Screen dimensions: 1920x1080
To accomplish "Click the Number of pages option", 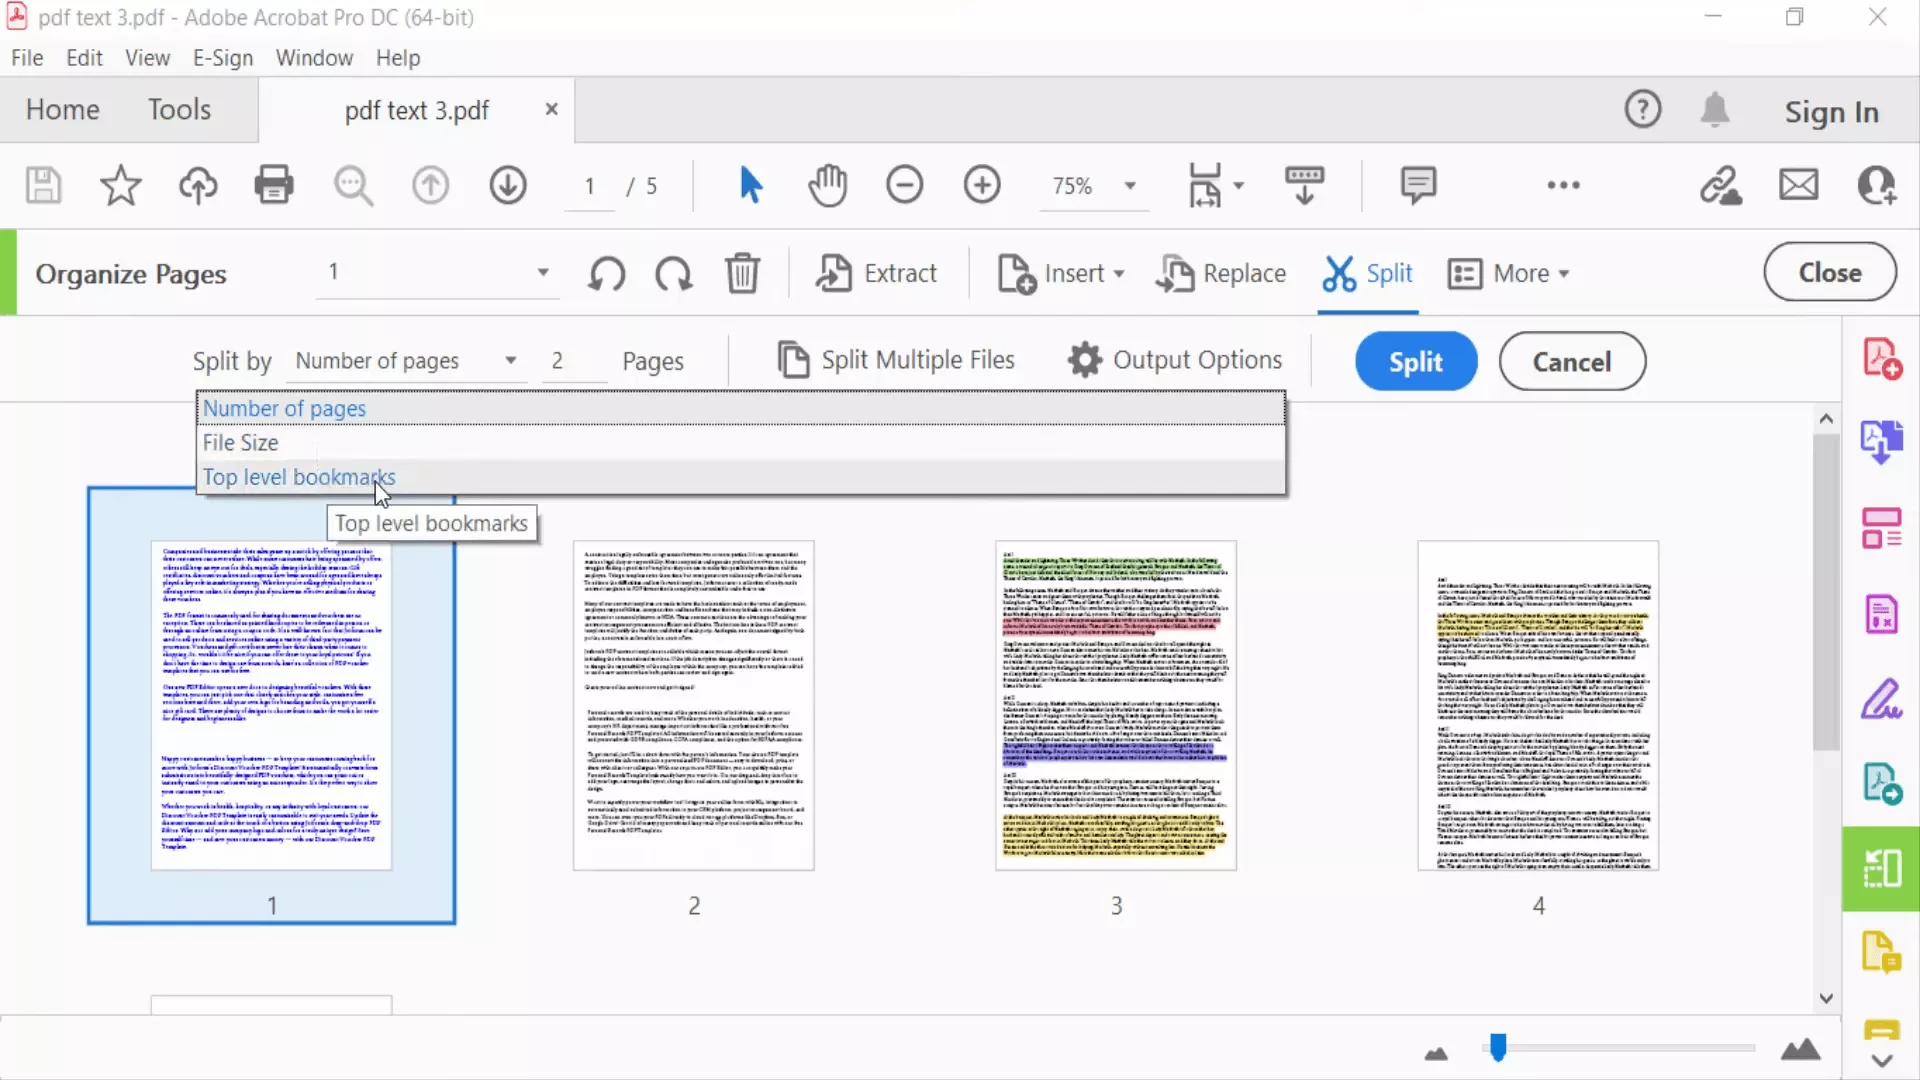I will coord(285,407).
